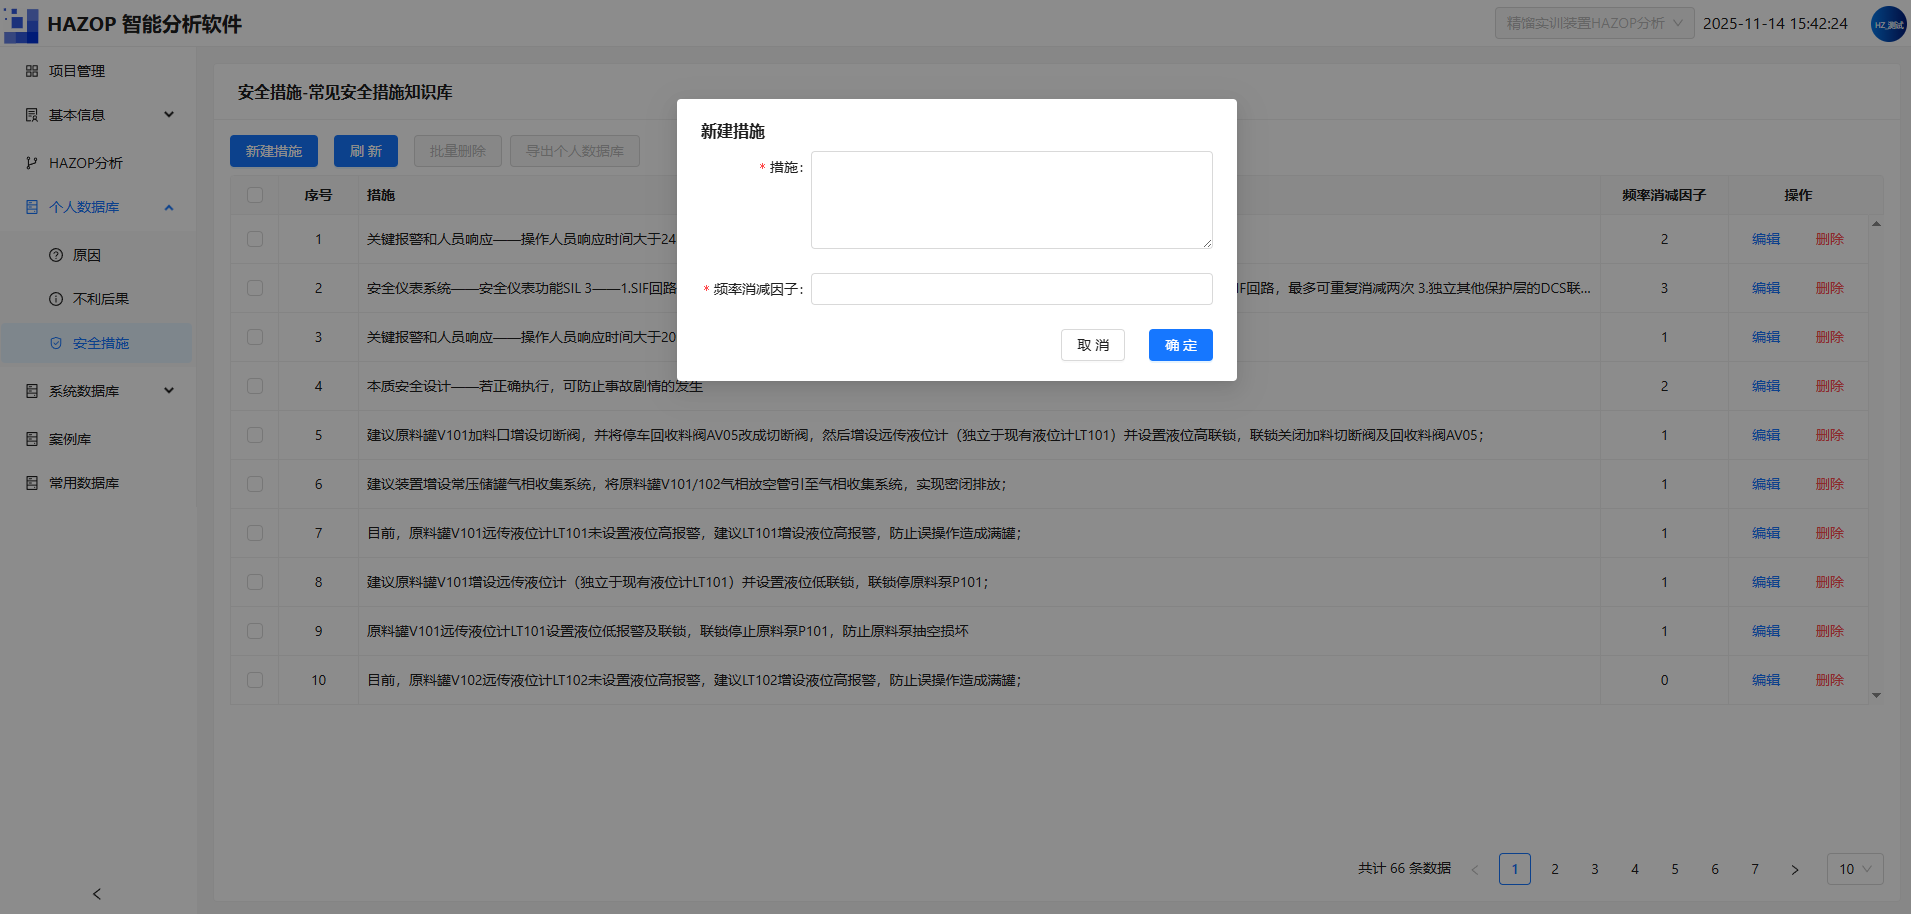This screenshot has width=1911, height=914.
Task: Click the 取消 button in dialog
Action: point(1093,345)
